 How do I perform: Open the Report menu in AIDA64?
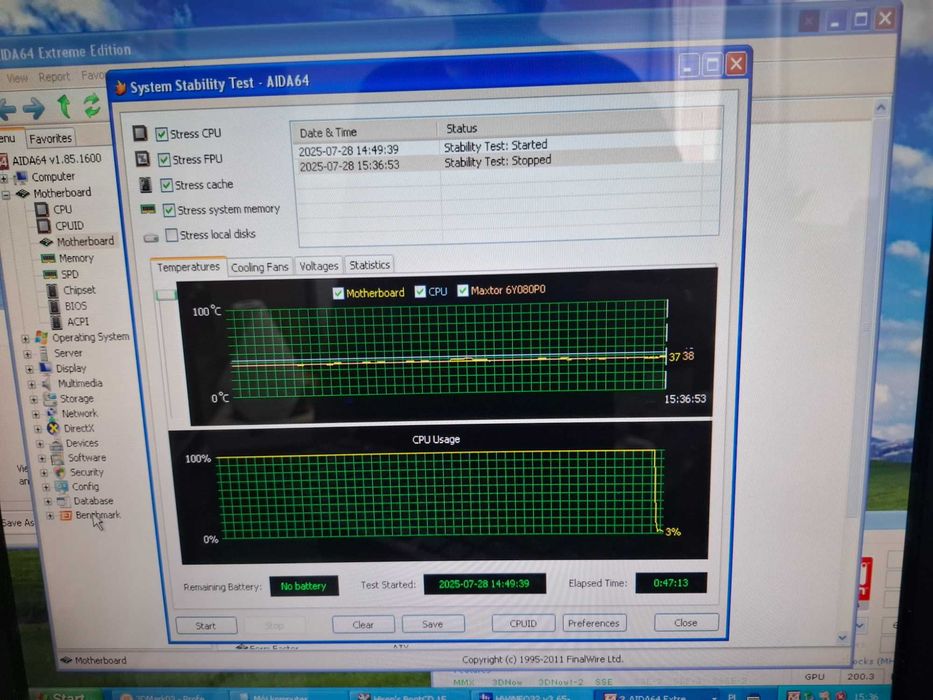(54, 77)
